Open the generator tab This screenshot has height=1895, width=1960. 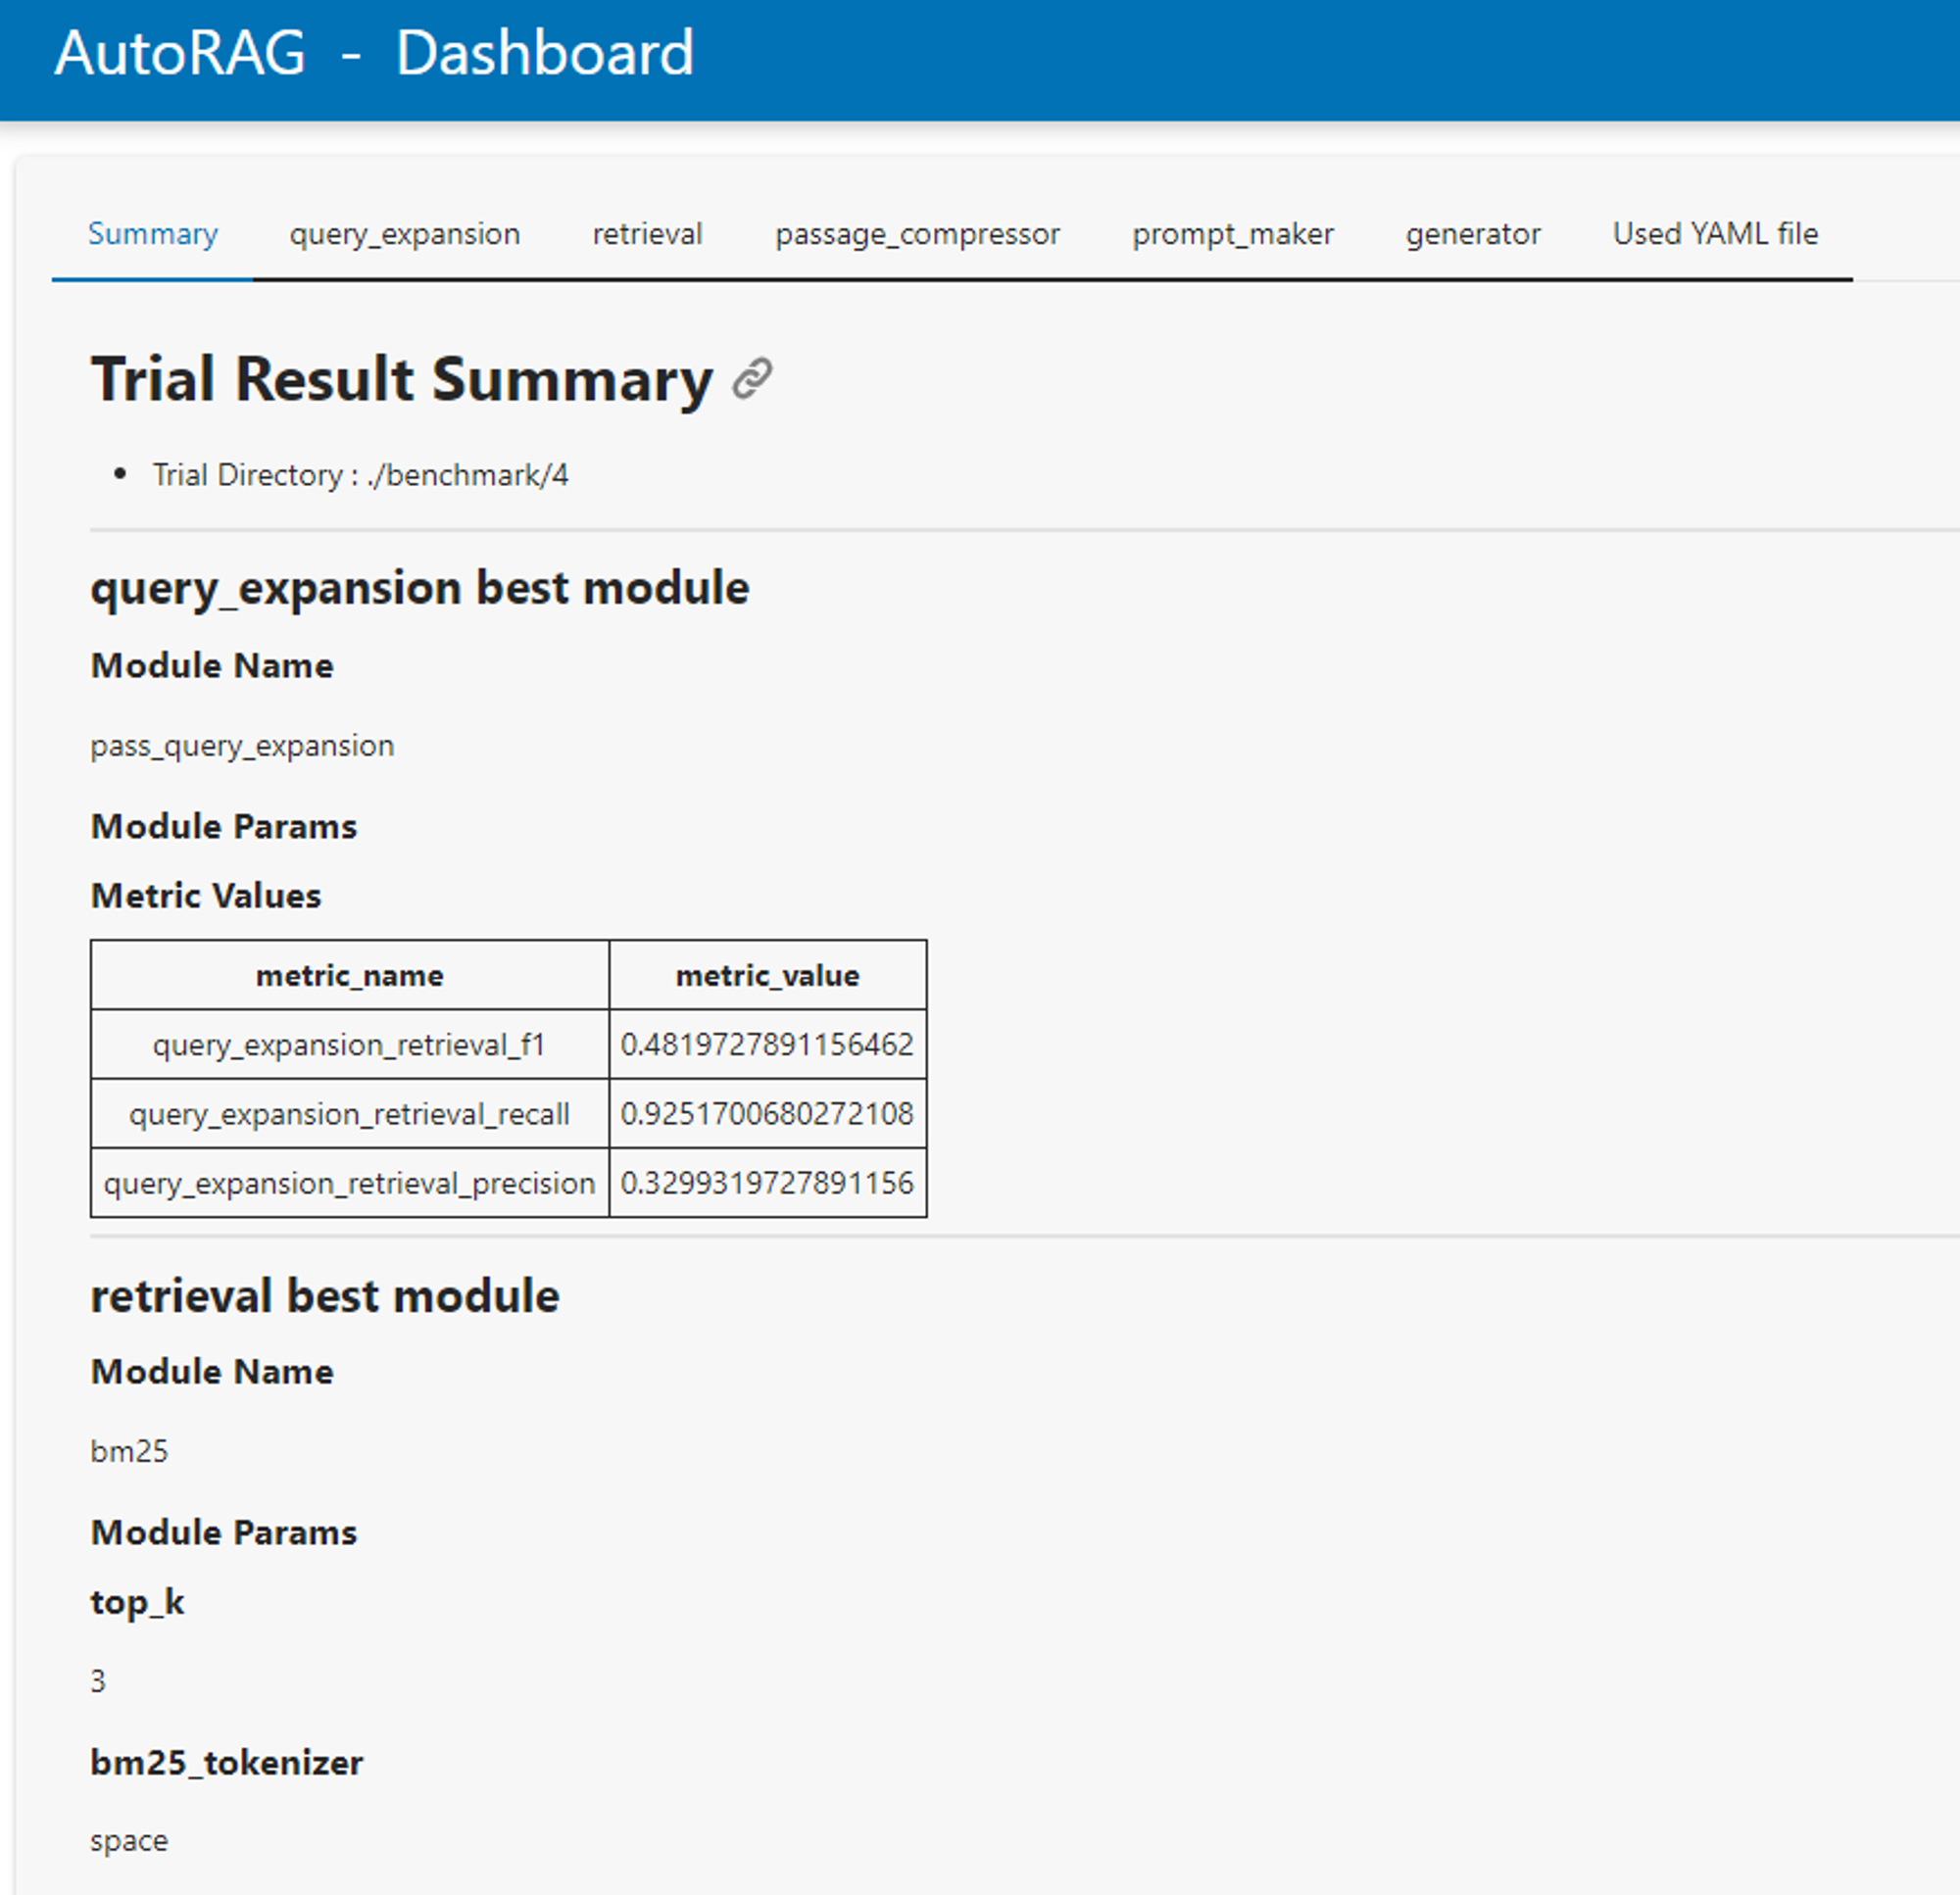(x=1472, y=234)
